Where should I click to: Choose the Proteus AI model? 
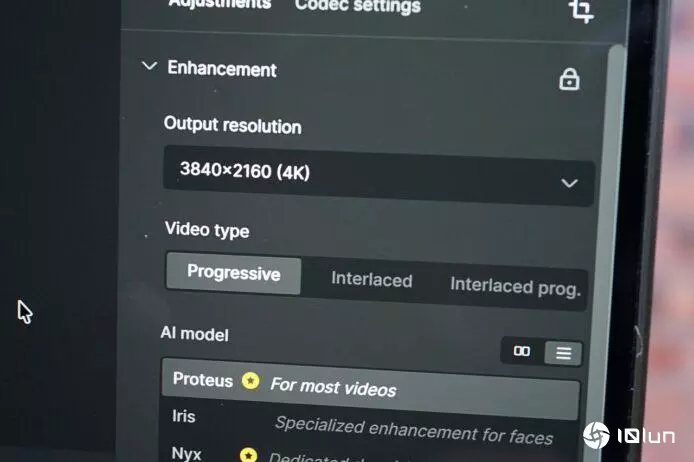[x=370, y=389]
